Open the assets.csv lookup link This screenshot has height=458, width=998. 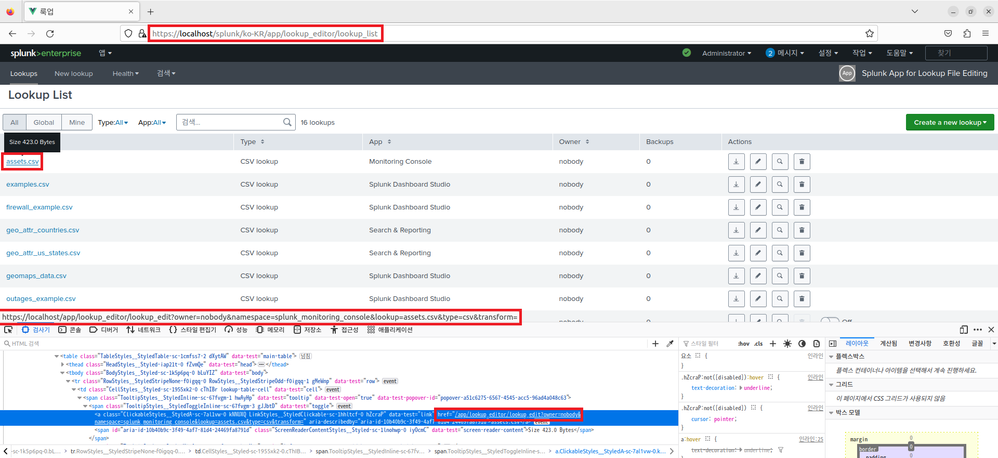point(22,161)
